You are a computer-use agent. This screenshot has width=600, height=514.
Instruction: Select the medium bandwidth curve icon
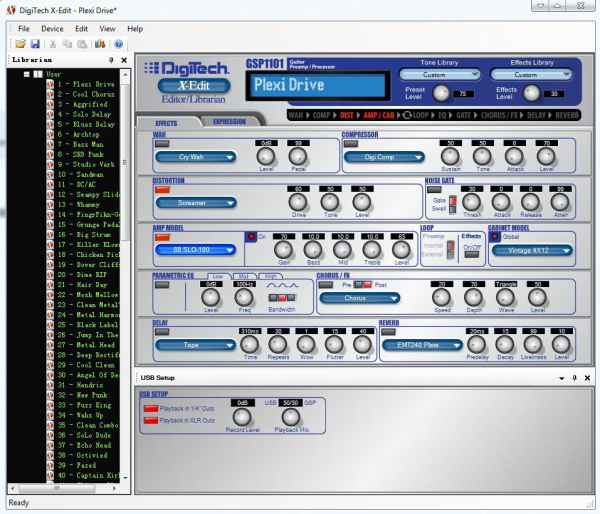coord(282,286)
